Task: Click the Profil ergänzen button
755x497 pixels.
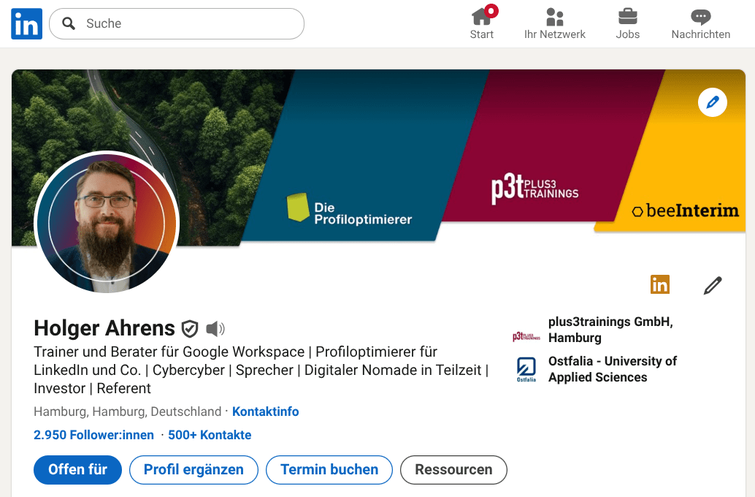Action: (x=194, y=470)
